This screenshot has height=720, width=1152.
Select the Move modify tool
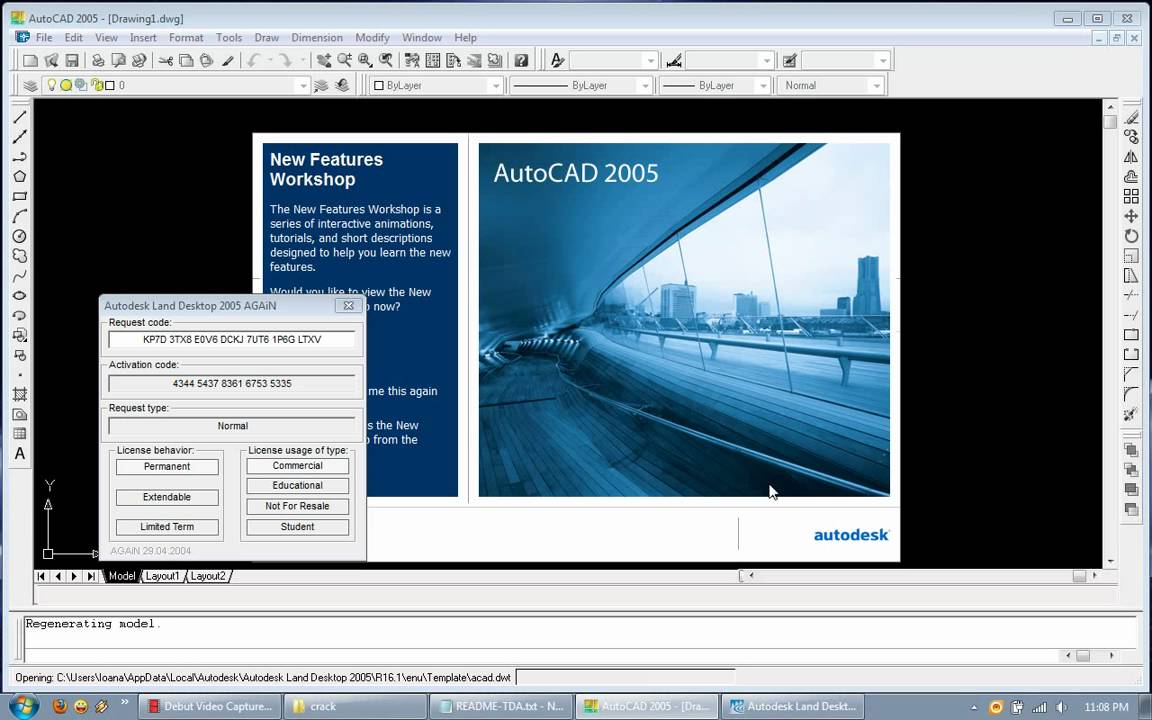[1131, 216]
